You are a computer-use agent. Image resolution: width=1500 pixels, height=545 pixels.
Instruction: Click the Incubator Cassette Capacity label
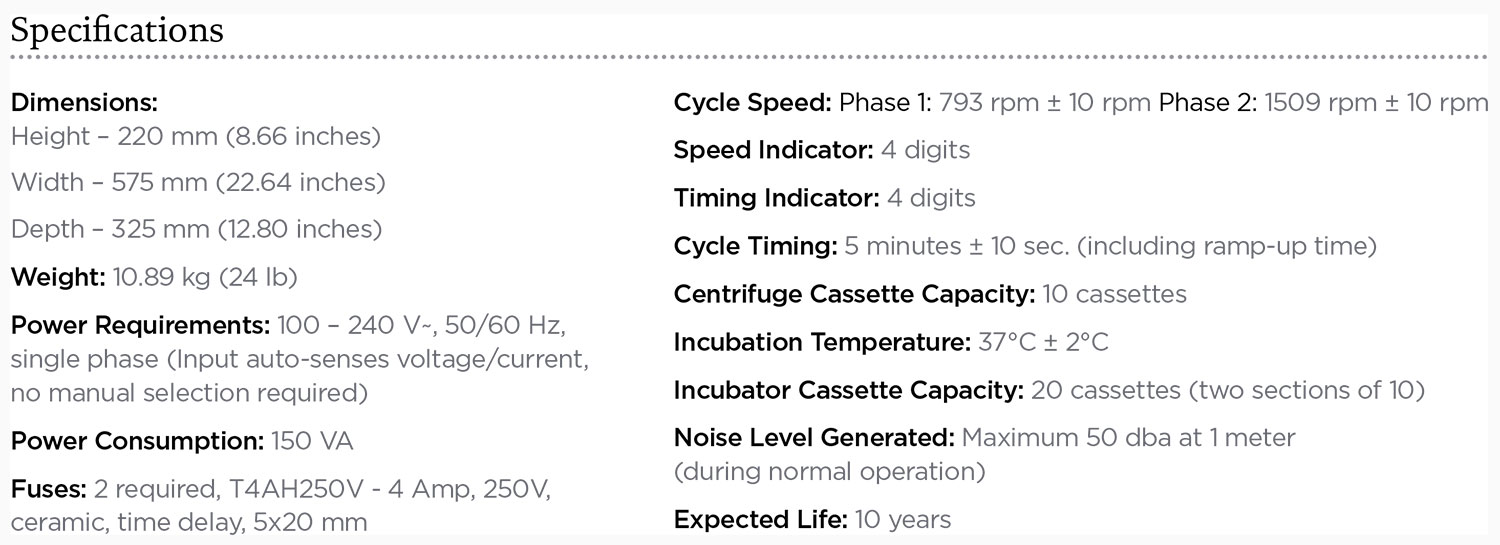[x=848, y=390]
